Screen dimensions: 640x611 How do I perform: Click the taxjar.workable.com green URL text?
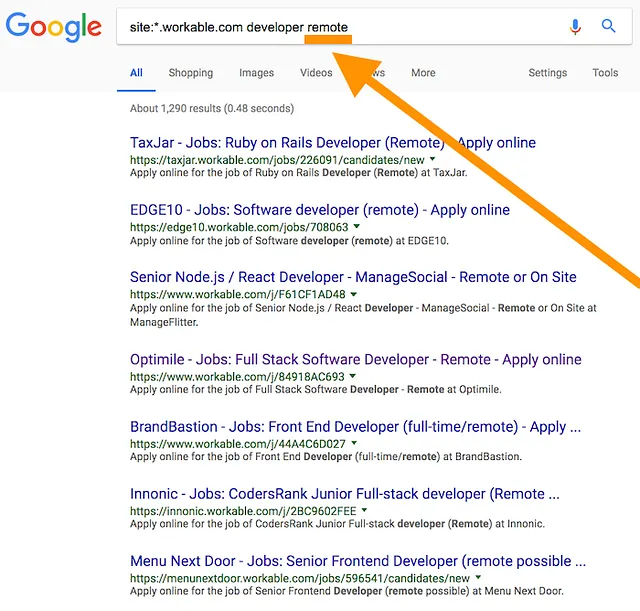(277, 160)
